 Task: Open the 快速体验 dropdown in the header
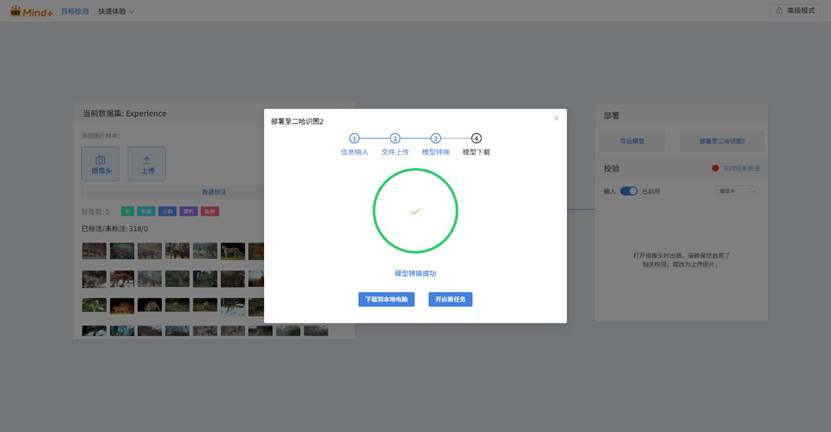117,11
